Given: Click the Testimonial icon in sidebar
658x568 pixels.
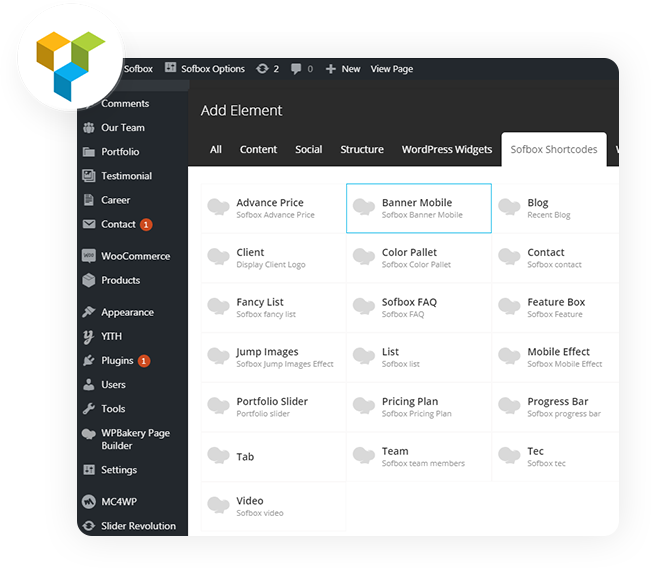Looking at the screenshot, I should tap(89, 176).
